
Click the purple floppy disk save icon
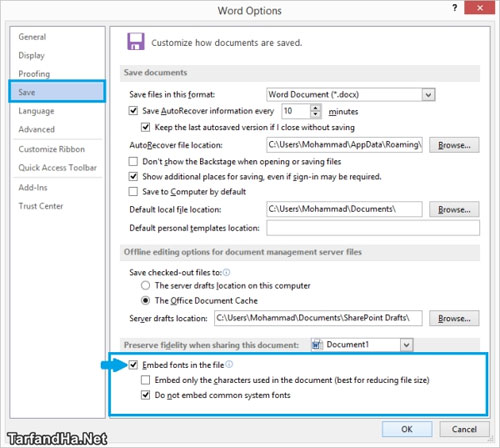136,42
